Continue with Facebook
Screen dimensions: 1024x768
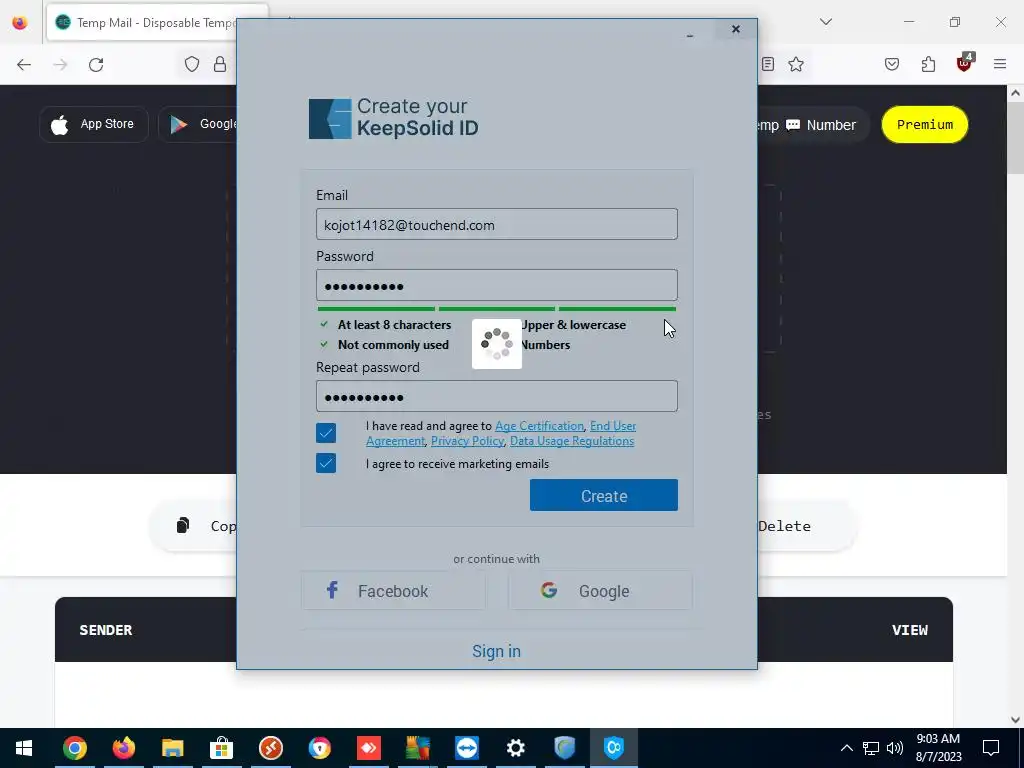coord(393,591)
